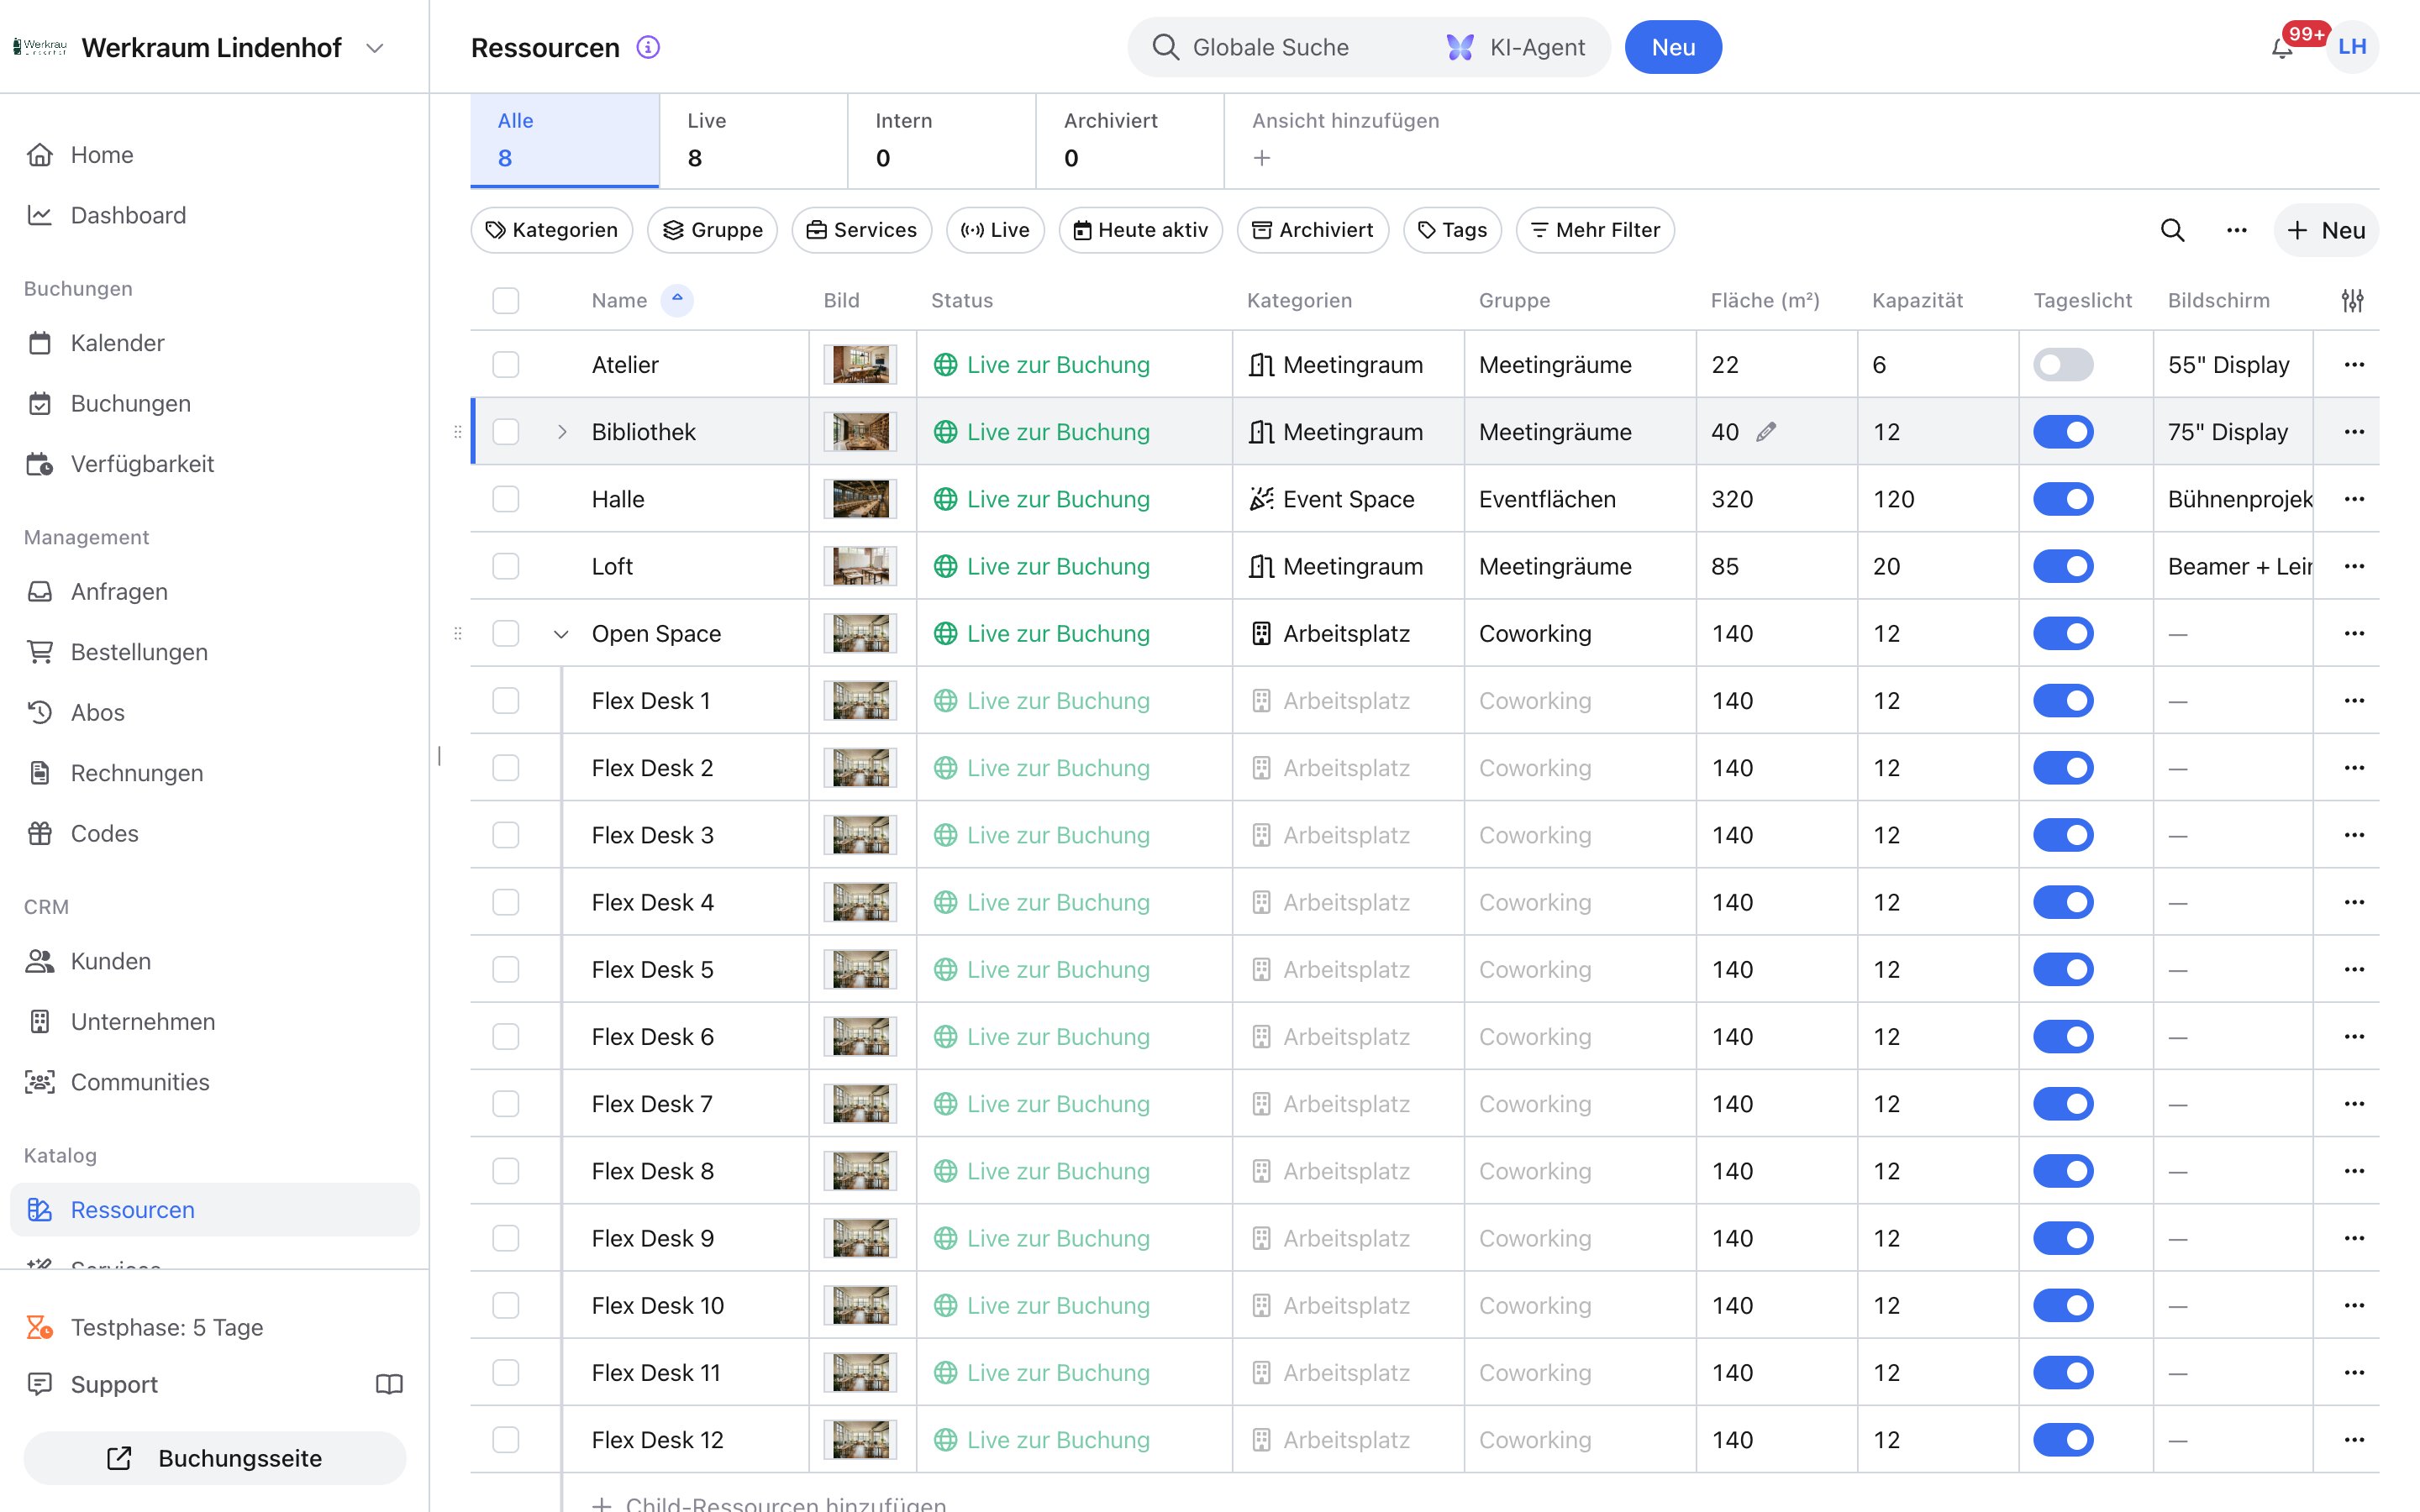Open the notifications bell icon
Viewport: 2420px width, 1512px height.
pos(2282,47)
